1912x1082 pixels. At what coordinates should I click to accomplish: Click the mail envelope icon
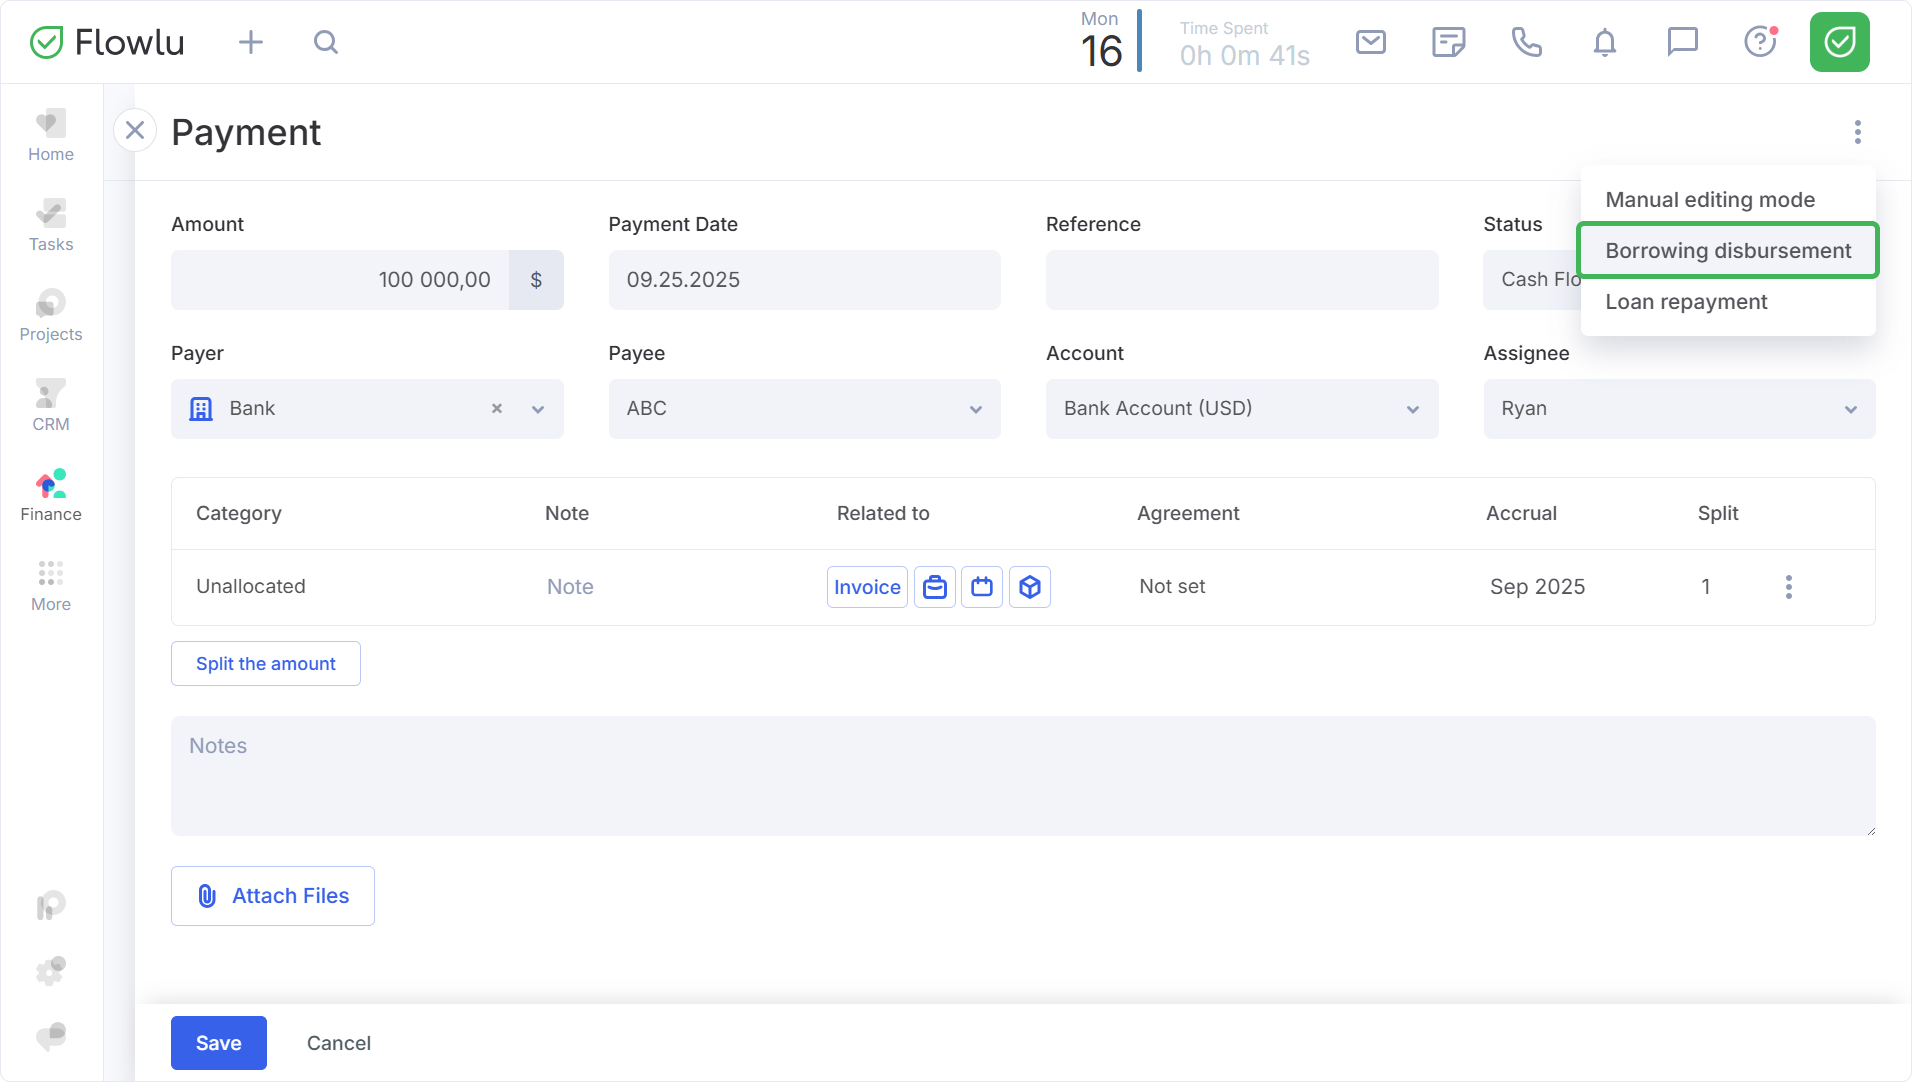tap(1370, 42)
